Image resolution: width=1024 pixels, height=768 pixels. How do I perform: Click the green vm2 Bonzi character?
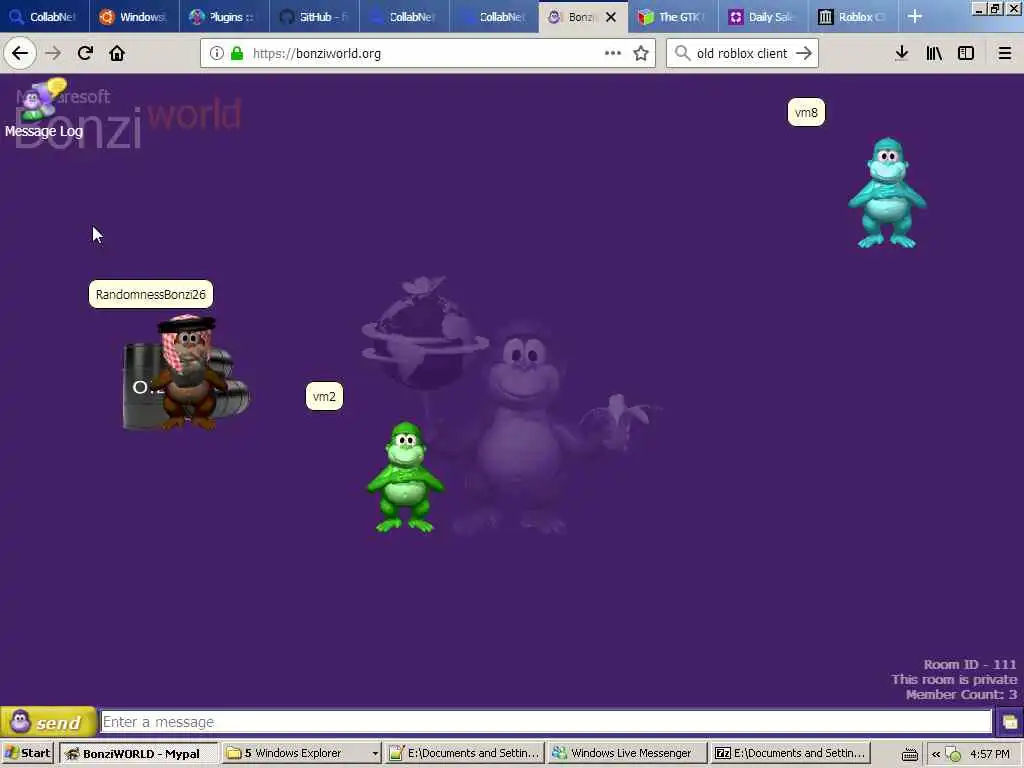(405, 477)
